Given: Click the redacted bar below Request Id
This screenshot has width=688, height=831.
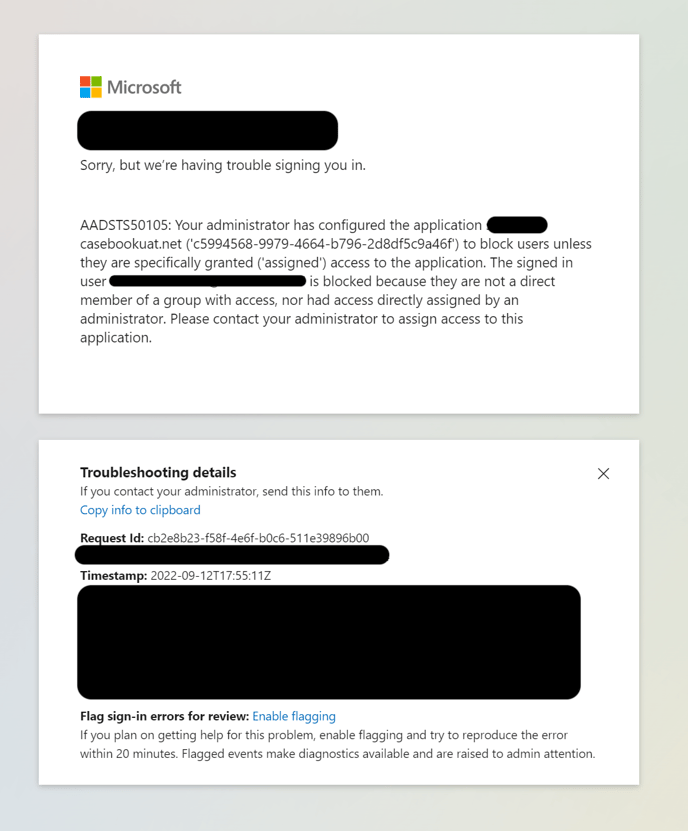Looking at the screenshot, I should pyautogui.click(x=232, y=555).
